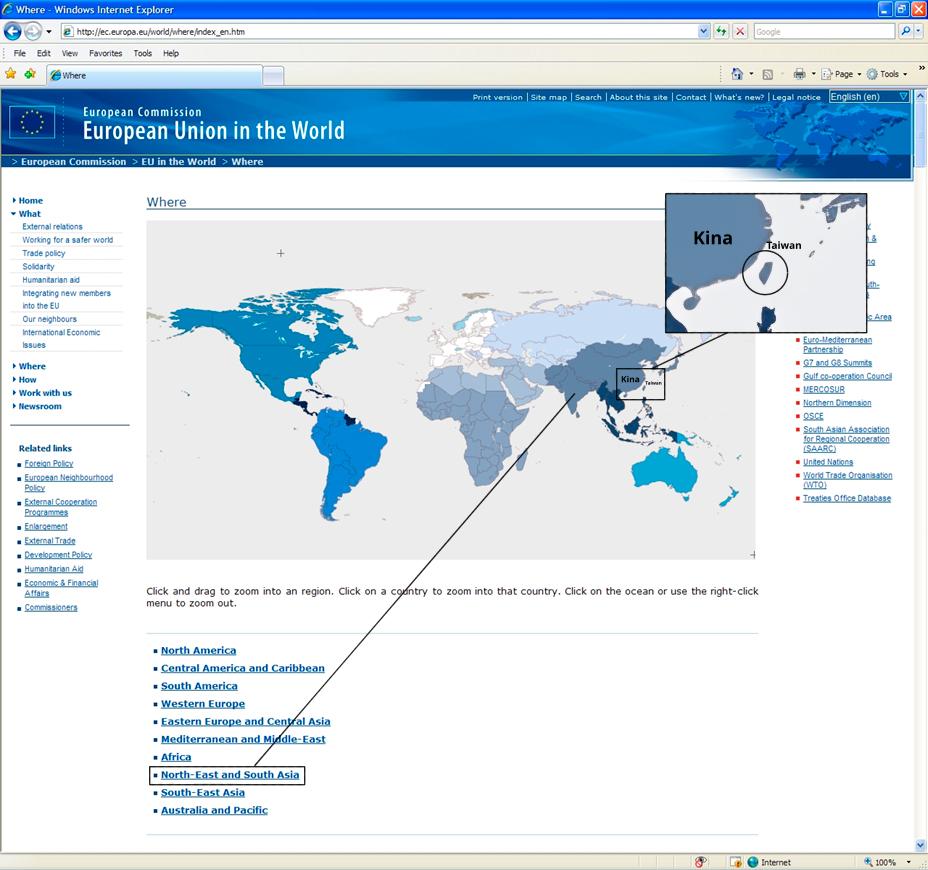Click the 'Print version' link
Image resolution: width=928 pixels, height=870 pixels.
point(497,97)
